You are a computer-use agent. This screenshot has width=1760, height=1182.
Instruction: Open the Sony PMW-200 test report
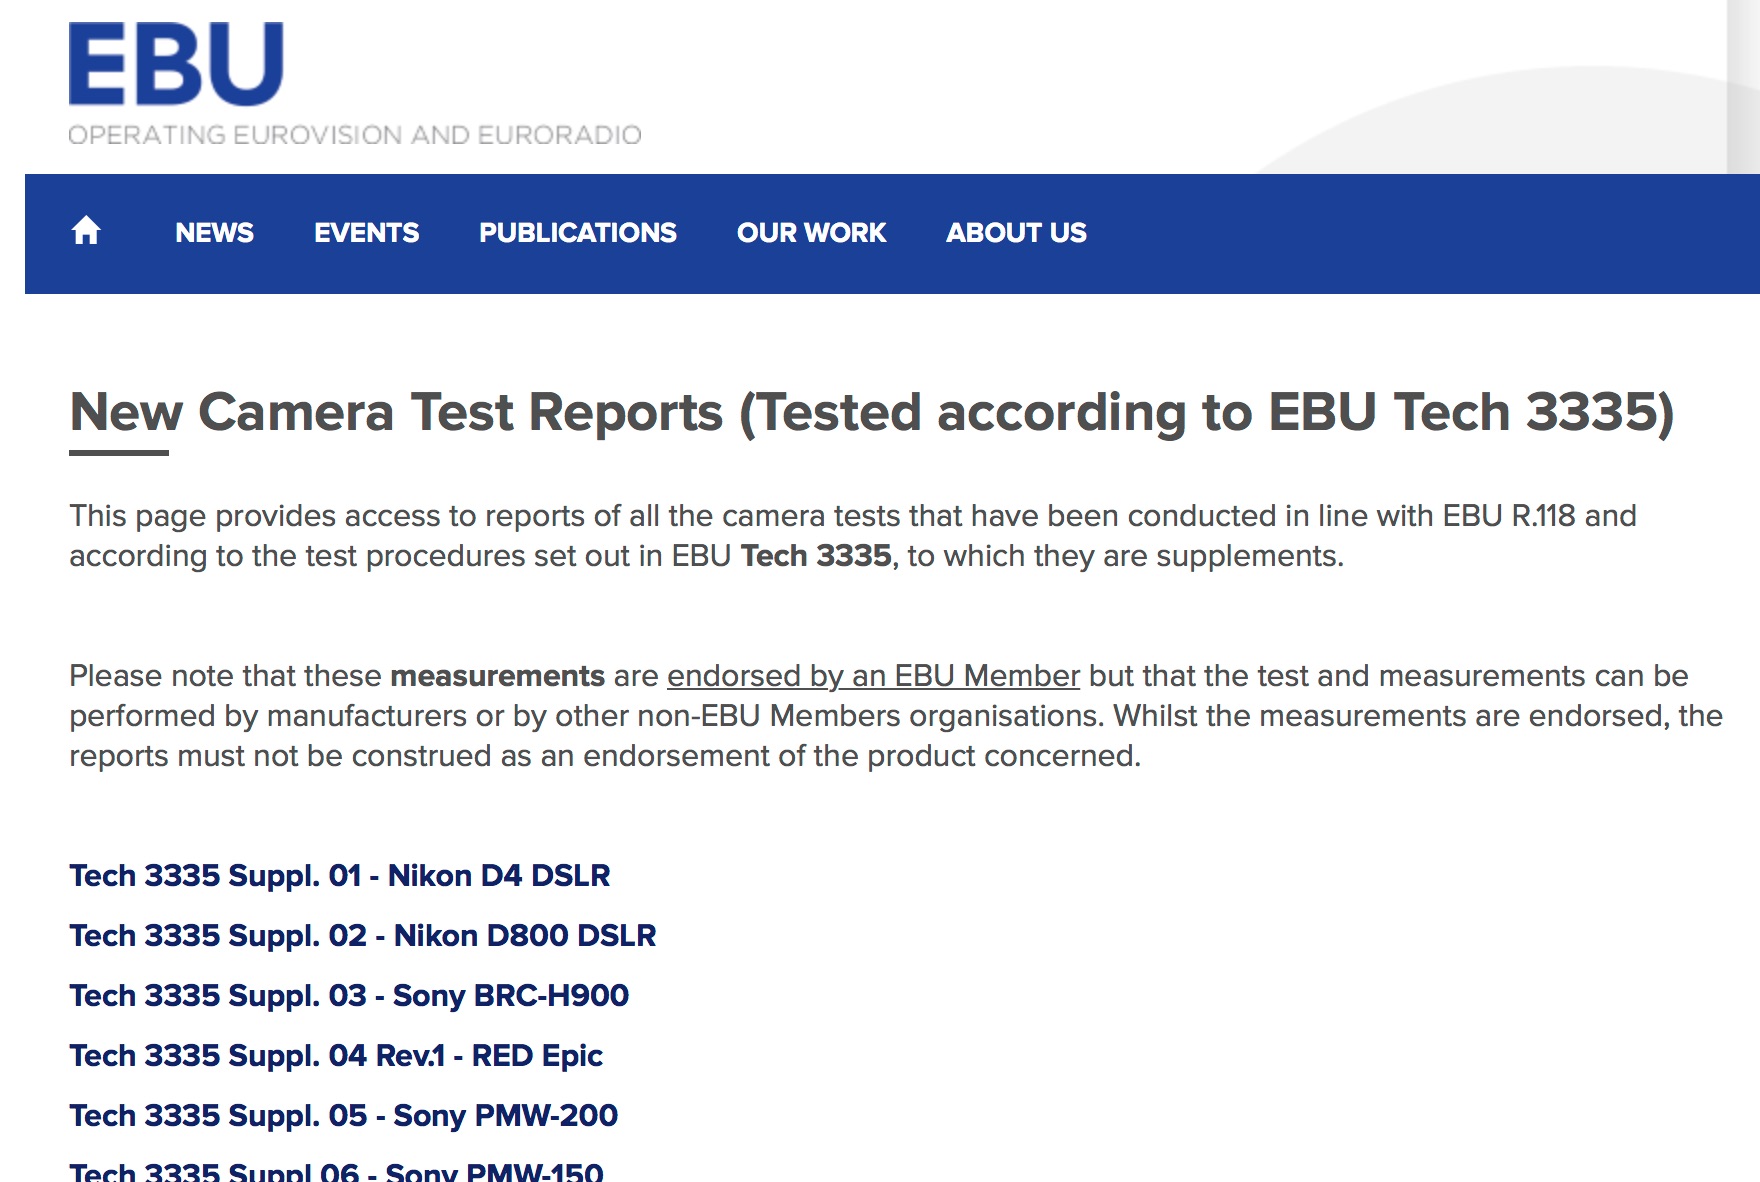pos(342,1116)
